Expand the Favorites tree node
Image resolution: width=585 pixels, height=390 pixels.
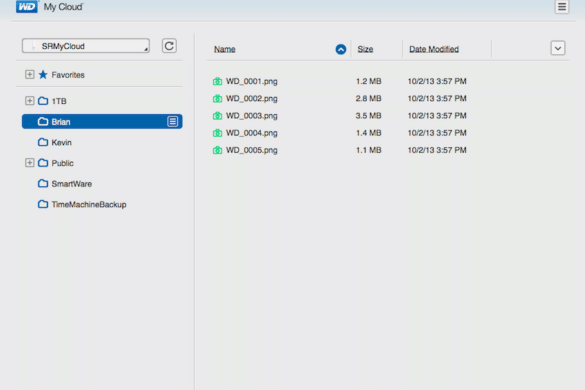coord(29,74)
